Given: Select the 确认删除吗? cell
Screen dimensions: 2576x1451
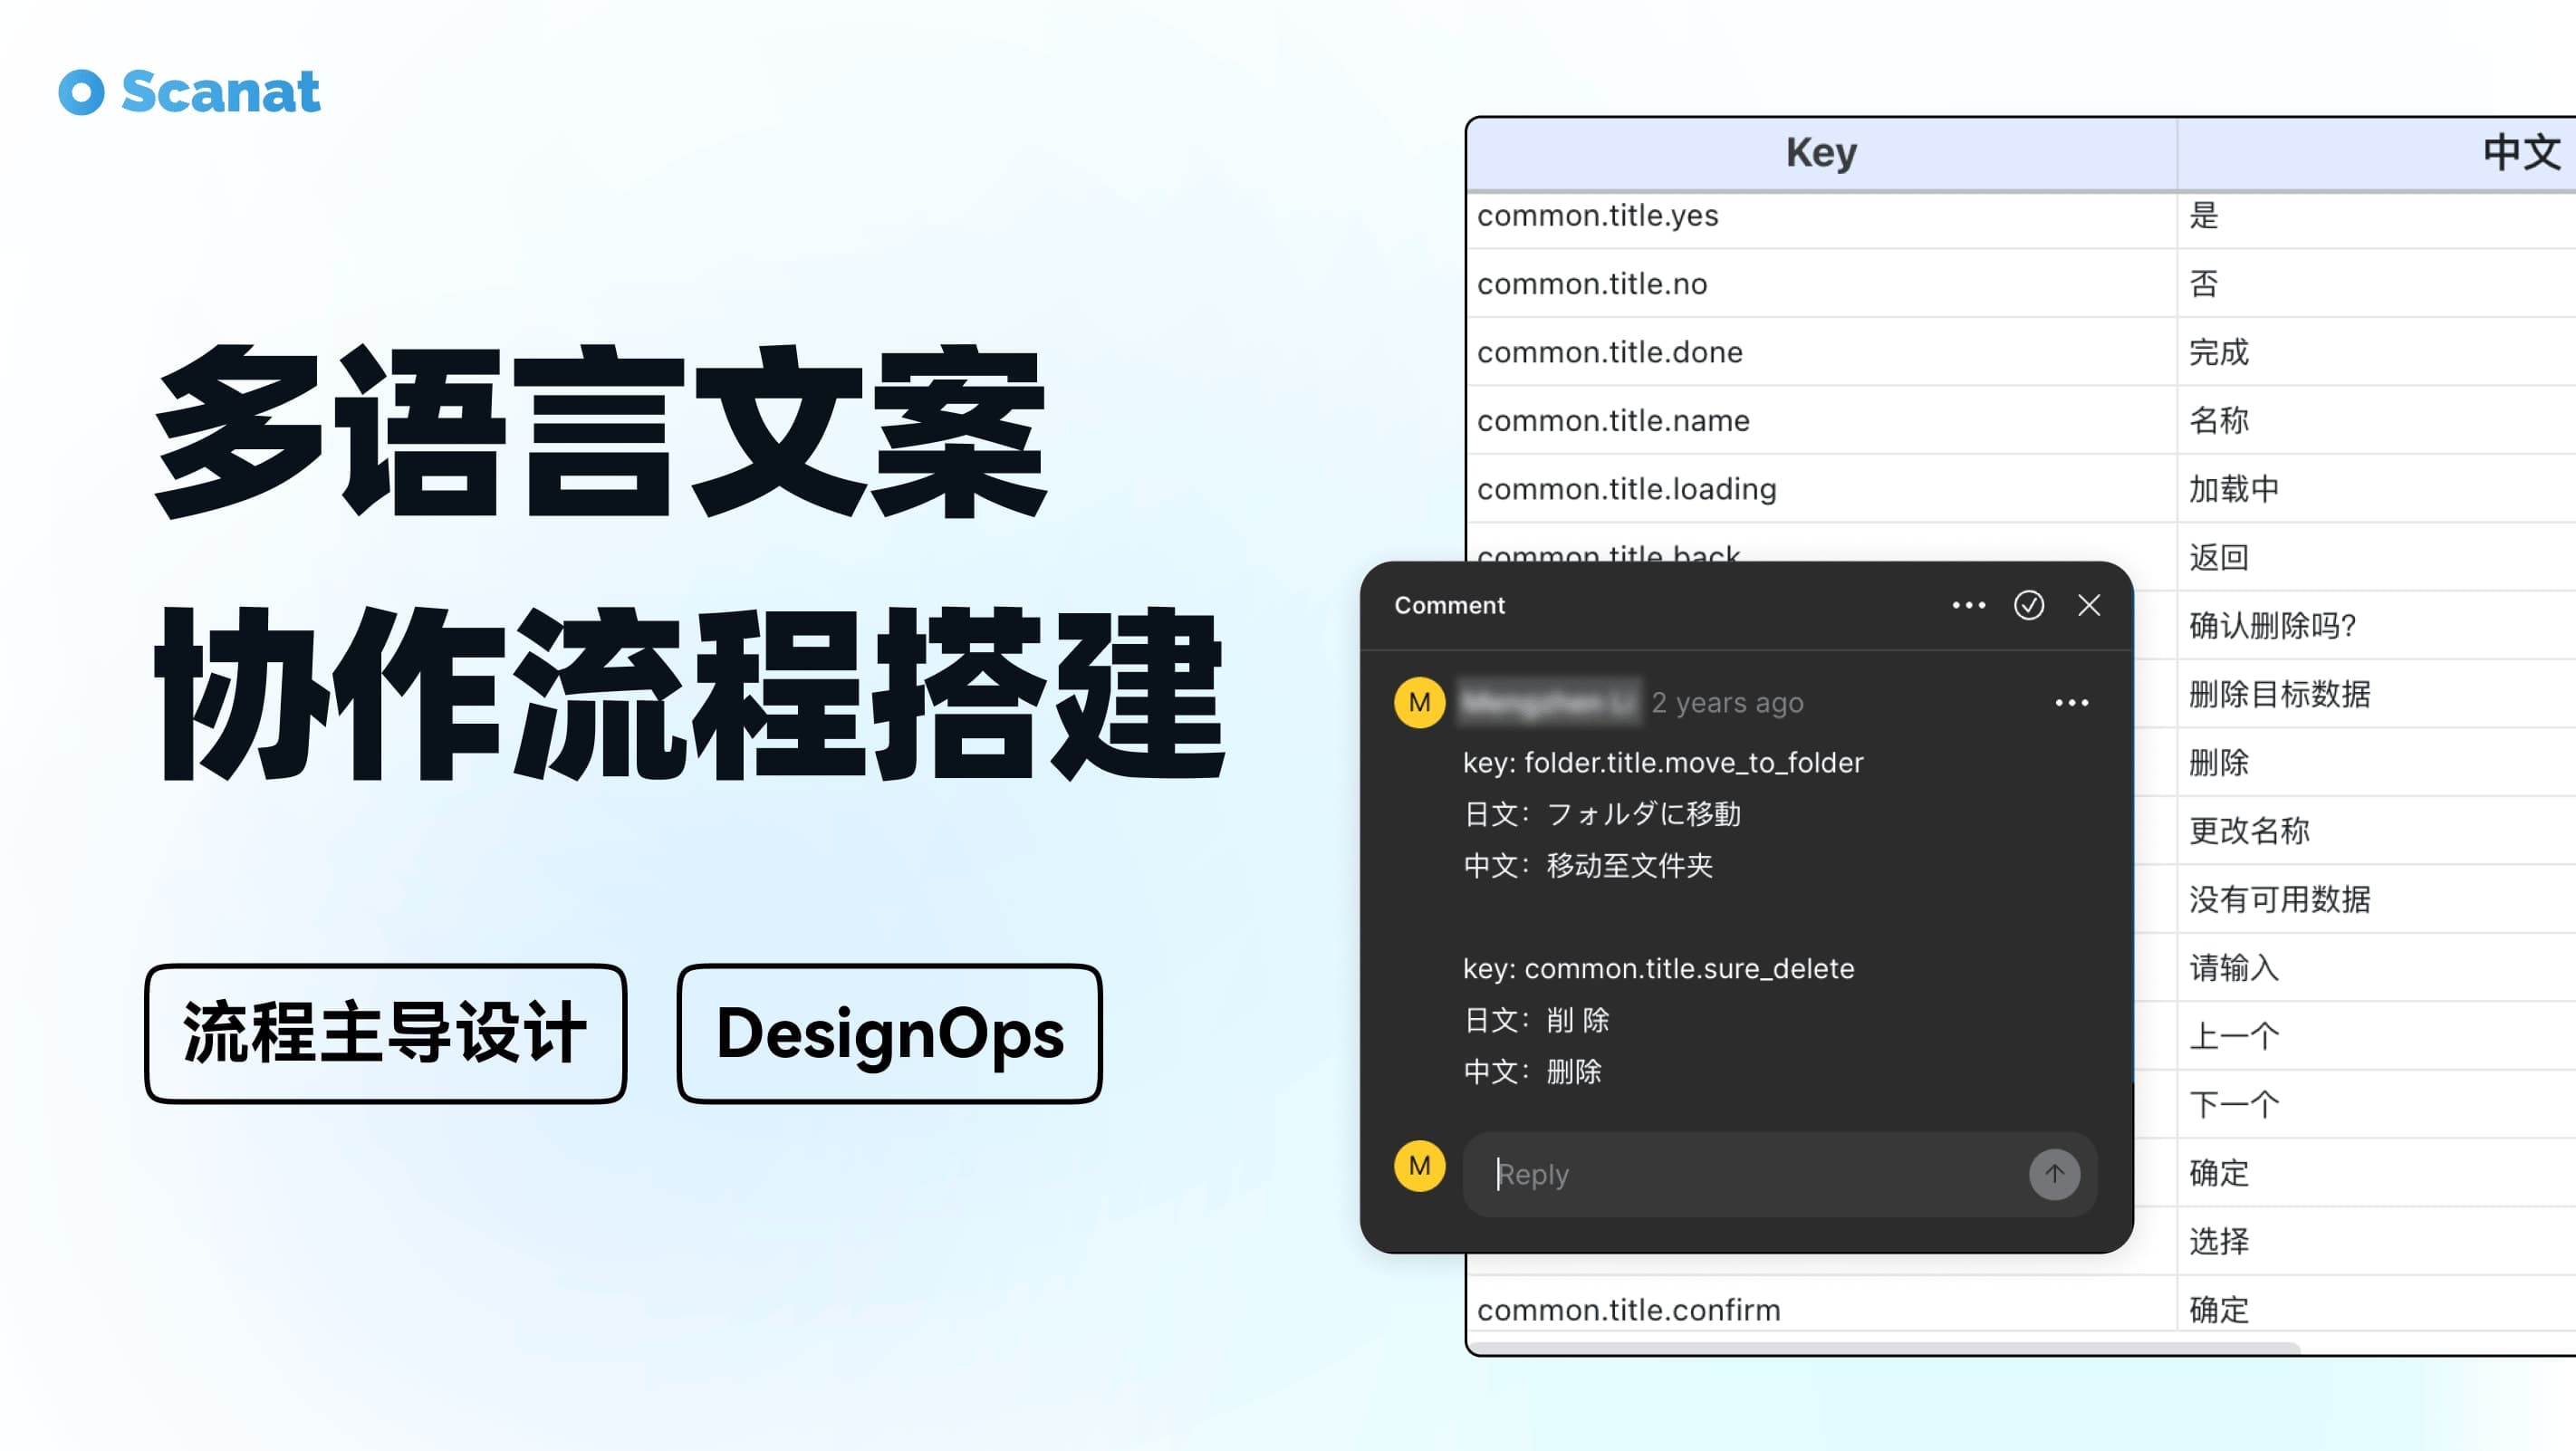Looking at the screenshot, I should click(2377, 626).
